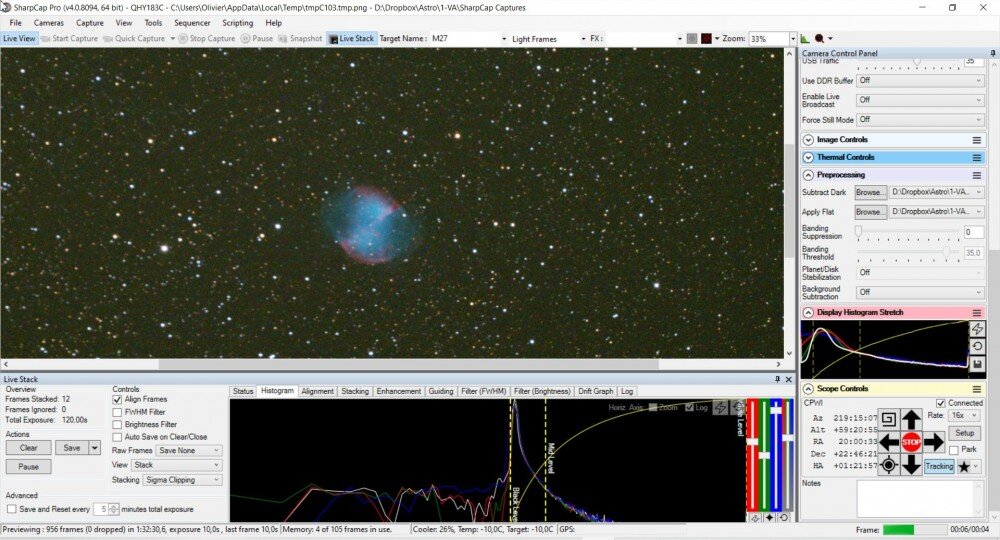Save the display stretch with floppy icon
1000x540 pixels.
(x=977, y=364)
